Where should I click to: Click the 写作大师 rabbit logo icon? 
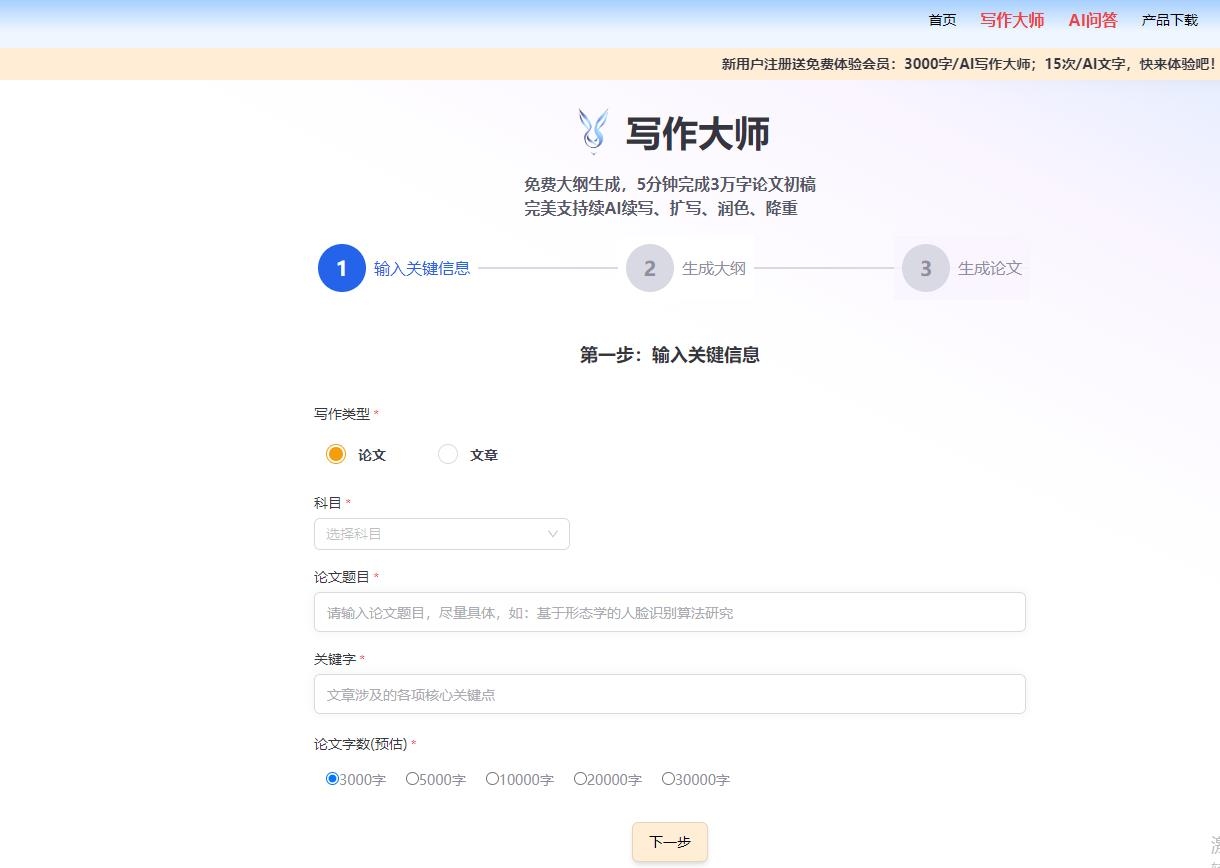593,132
